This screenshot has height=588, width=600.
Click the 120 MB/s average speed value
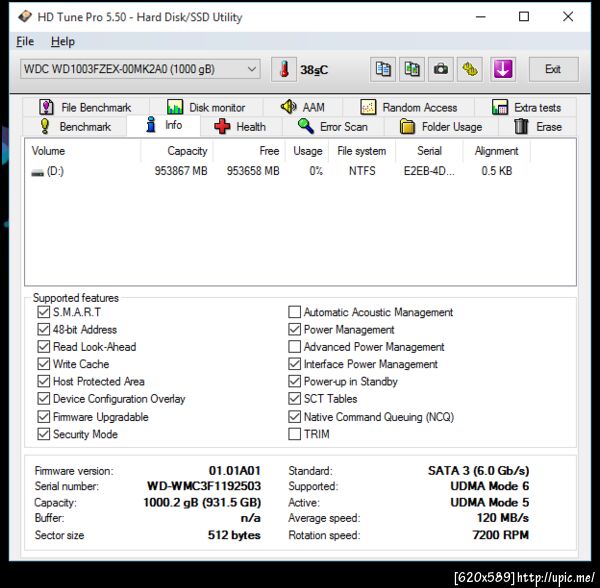coord(502,518)
